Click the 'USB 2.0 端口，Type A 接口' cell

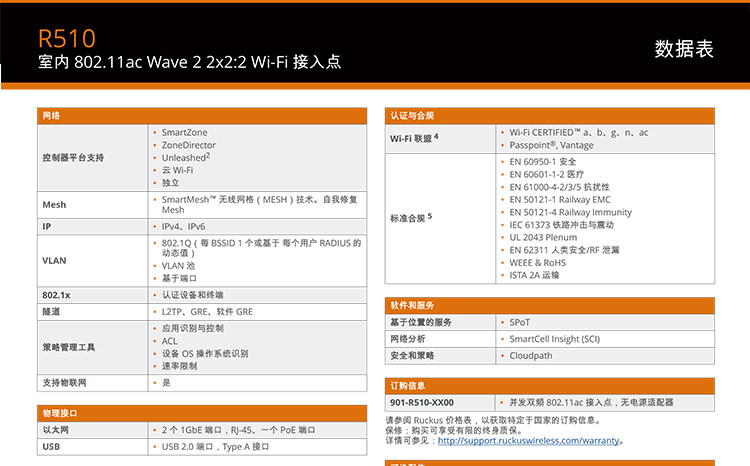point(215,447)
